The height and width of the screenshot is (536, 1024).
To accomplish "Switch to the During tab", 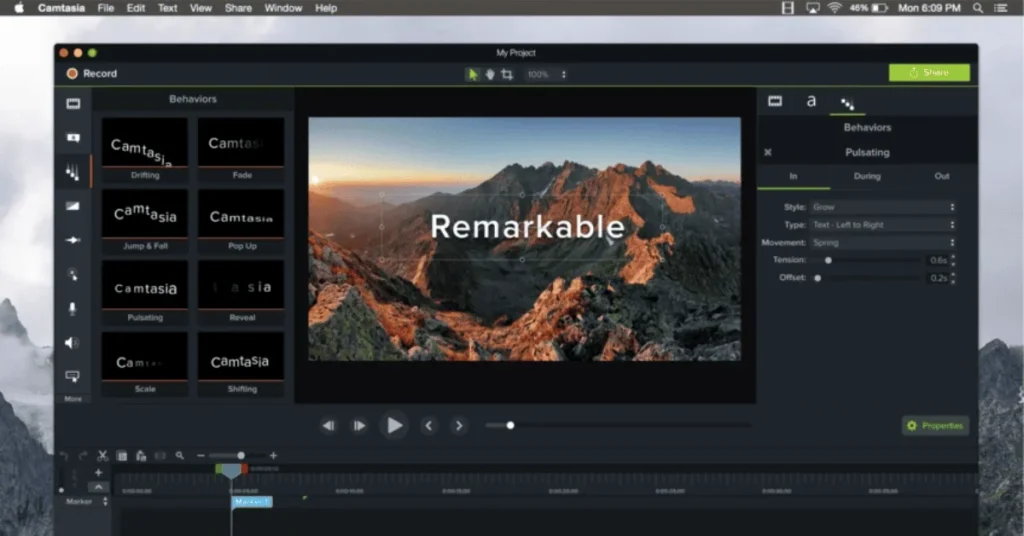I will point(867,176).
